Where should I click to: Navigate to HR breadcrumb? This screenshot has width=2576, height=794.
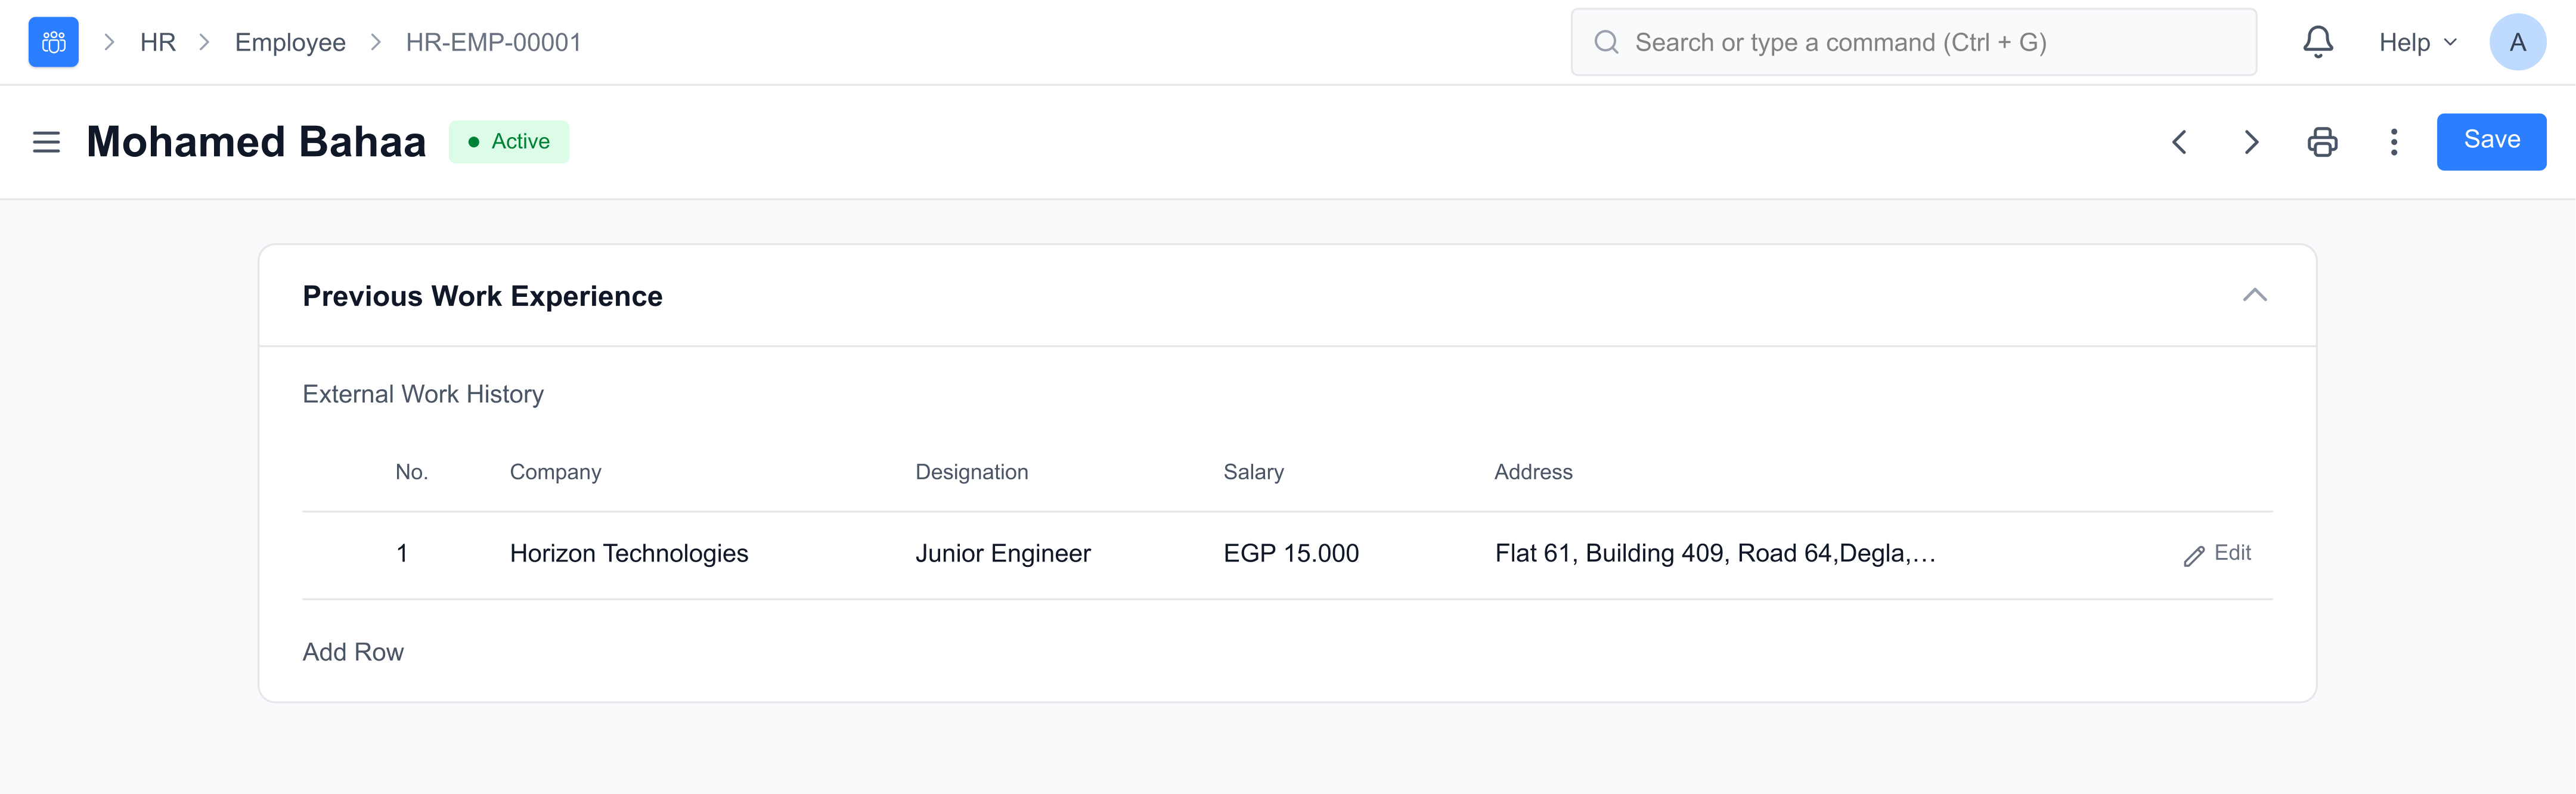pos(158,42)
